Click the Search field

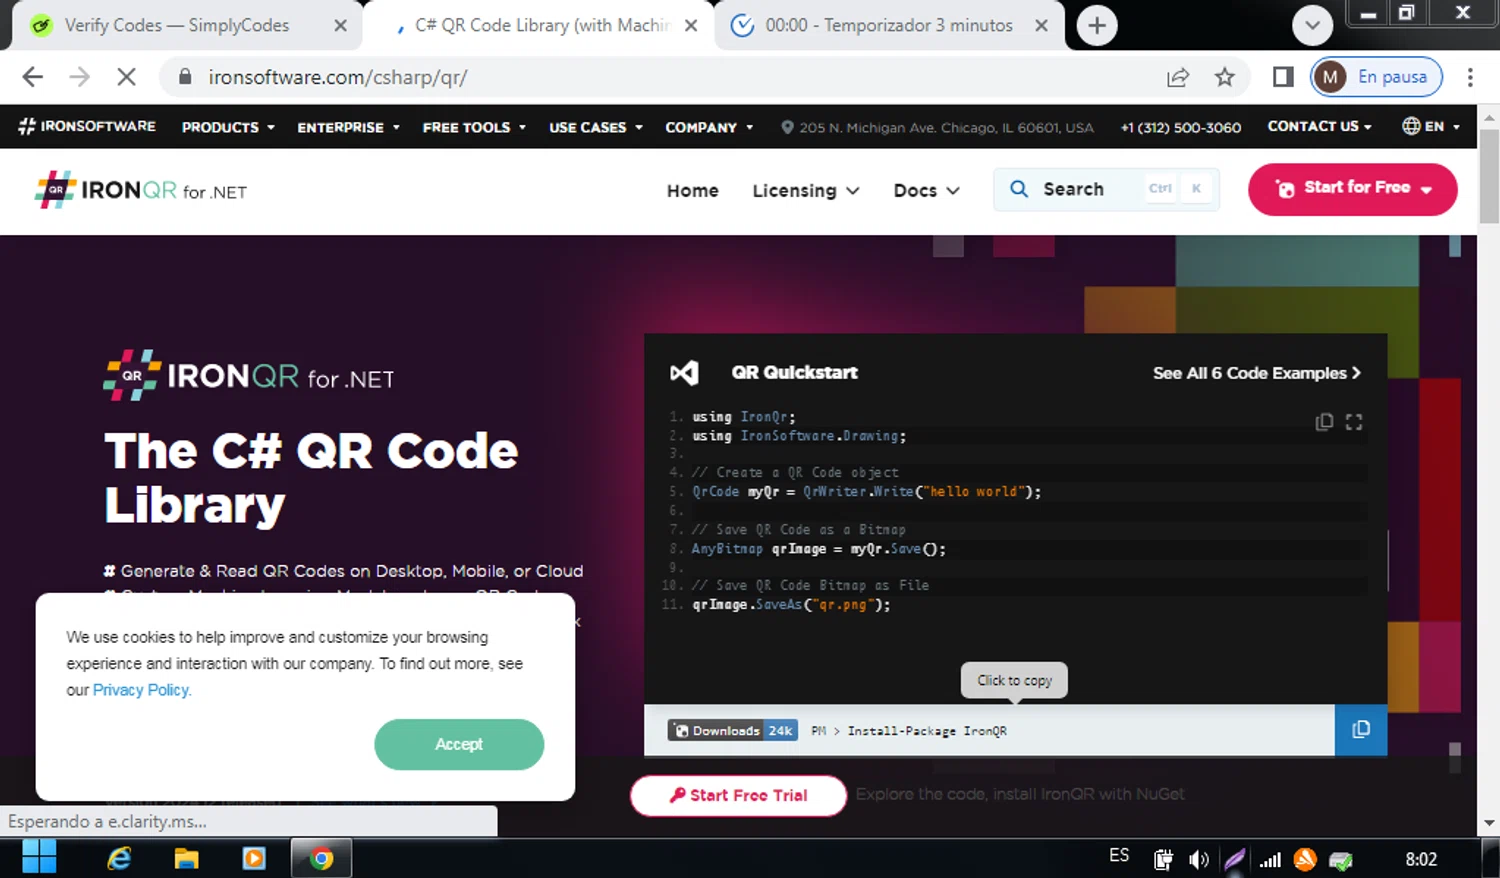[x=1106, y=189]
